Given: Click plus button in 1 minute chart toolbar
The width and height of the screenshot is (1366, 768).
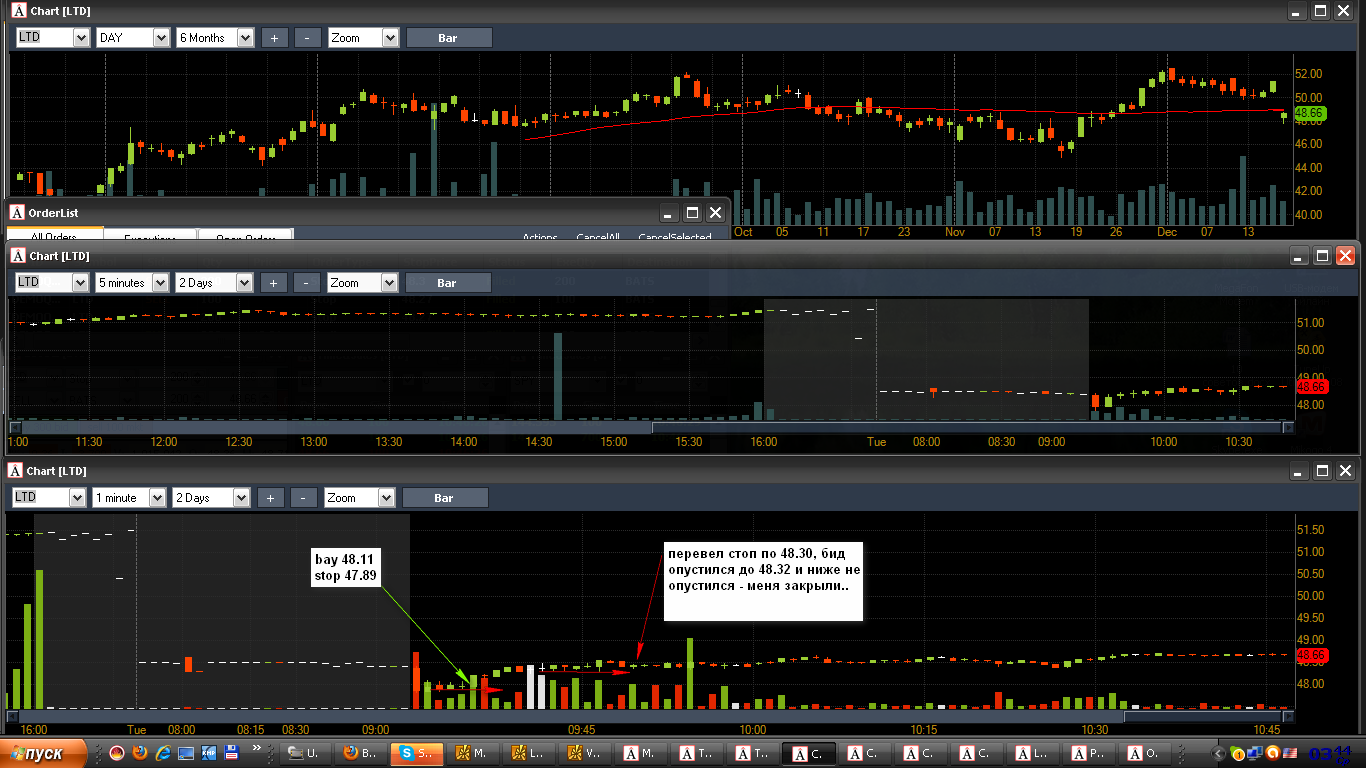Looking at the screenshot, I should (x=271, y=498).
